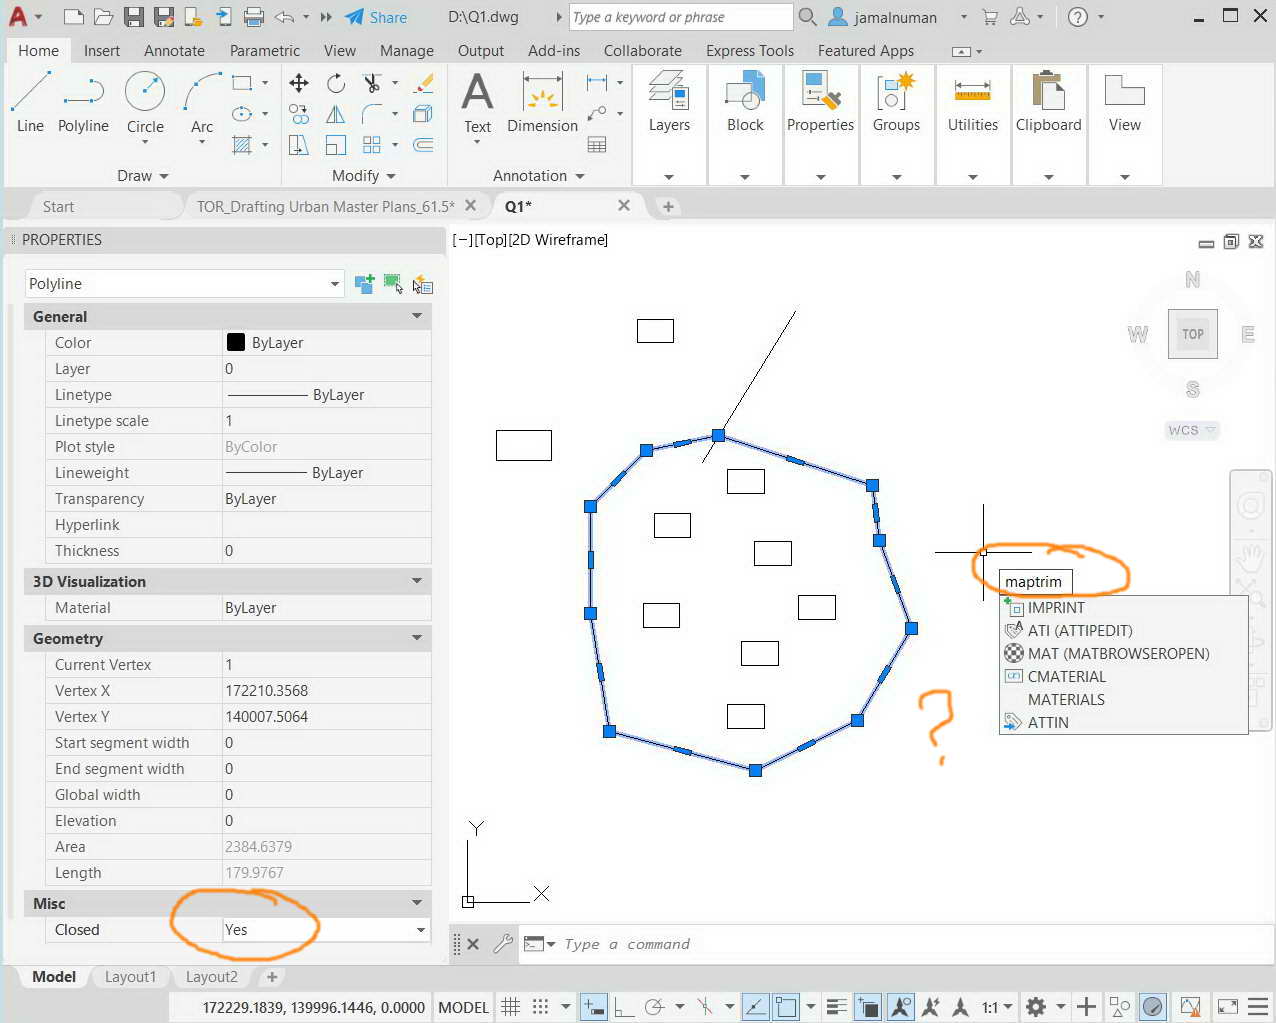Select the Circle tool

pos(145,97)
